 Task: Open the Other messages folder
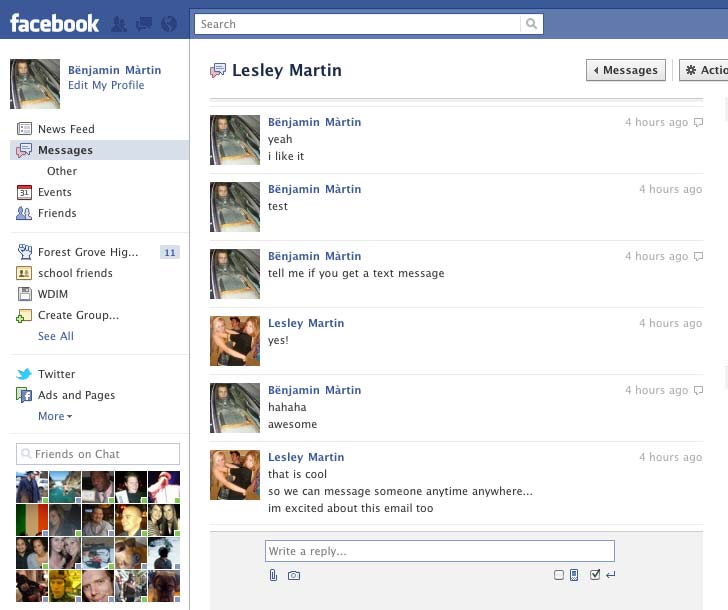(x=62, y=171)
